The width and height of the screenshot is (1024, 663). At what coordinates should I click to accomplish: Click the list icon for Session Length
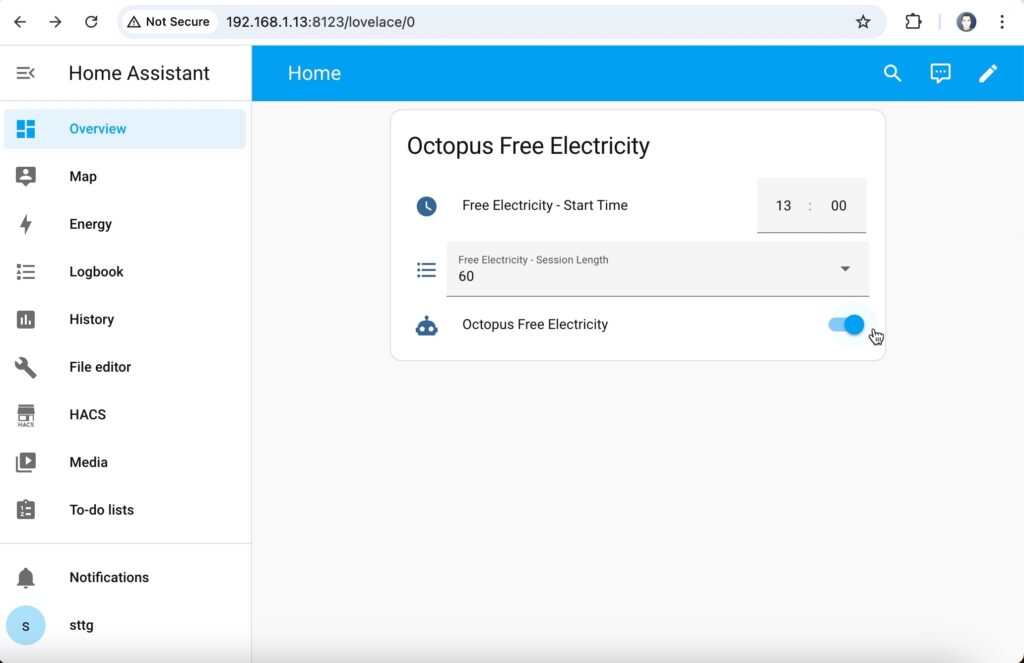coord(426,269)
